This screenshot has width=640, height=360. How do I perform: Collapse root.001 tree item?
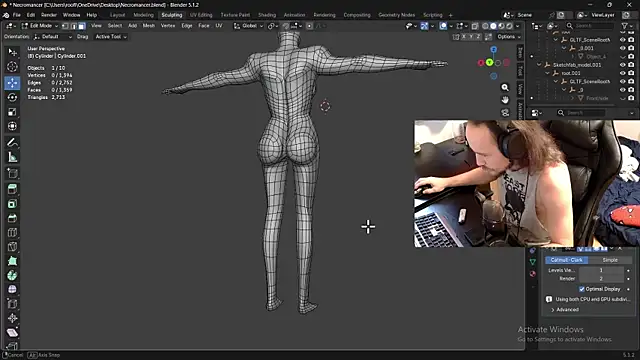coord(547,73)
